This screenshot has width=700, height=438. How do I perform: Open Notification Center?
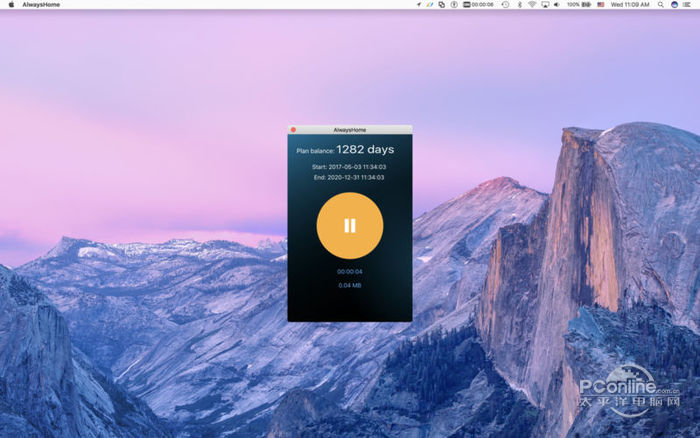click(x=687, y=4)
